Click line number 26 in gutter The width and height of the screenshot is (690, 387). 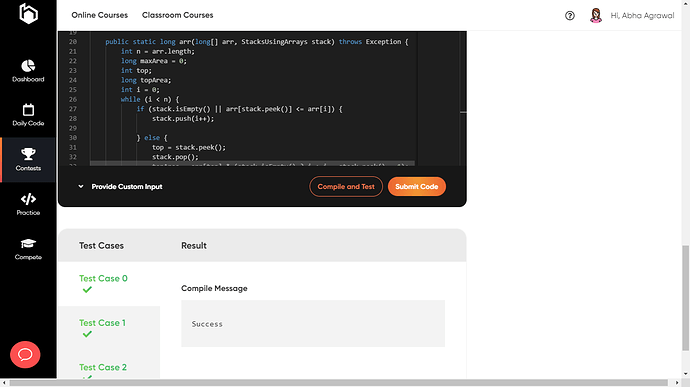(73, 100)
